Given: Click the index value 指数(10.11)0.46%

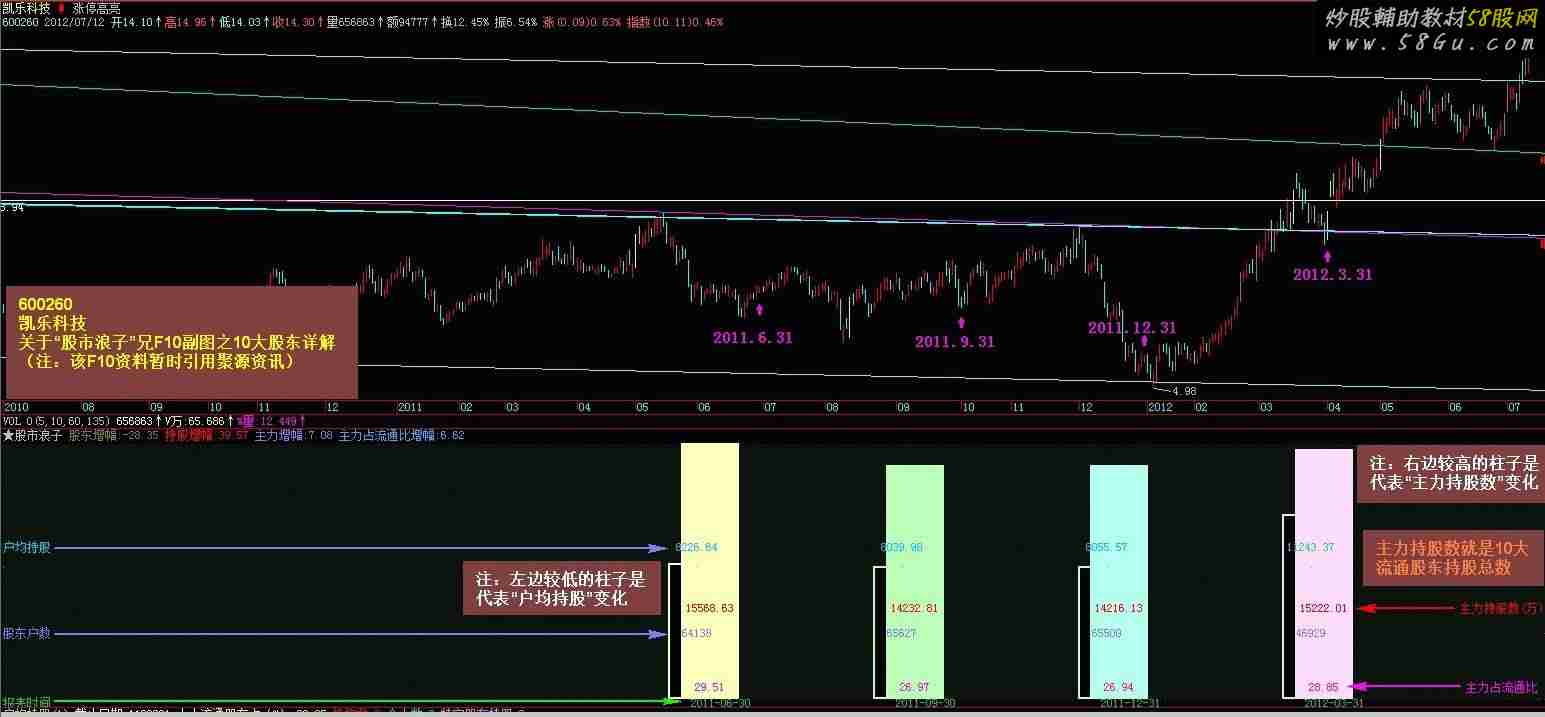Looking at the screenshot, I should pos(675,20).
